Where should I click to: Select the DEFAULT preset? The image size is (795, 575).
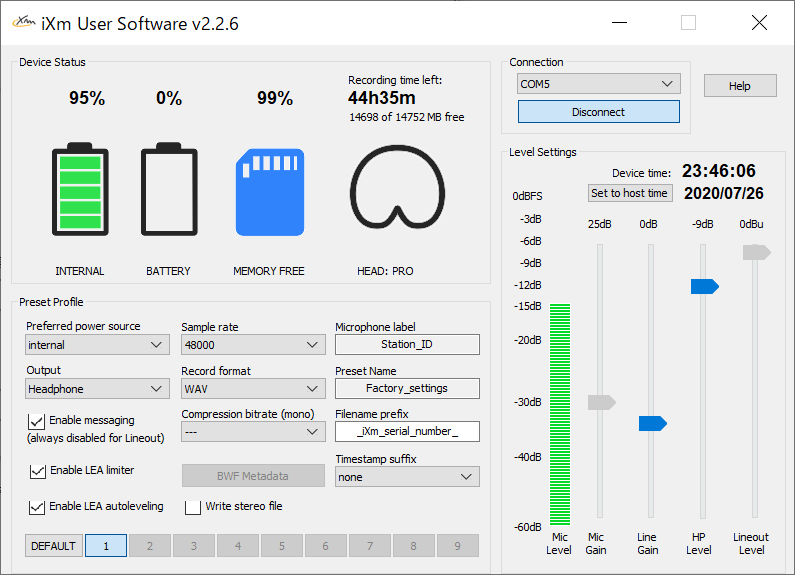click(54, 546)
